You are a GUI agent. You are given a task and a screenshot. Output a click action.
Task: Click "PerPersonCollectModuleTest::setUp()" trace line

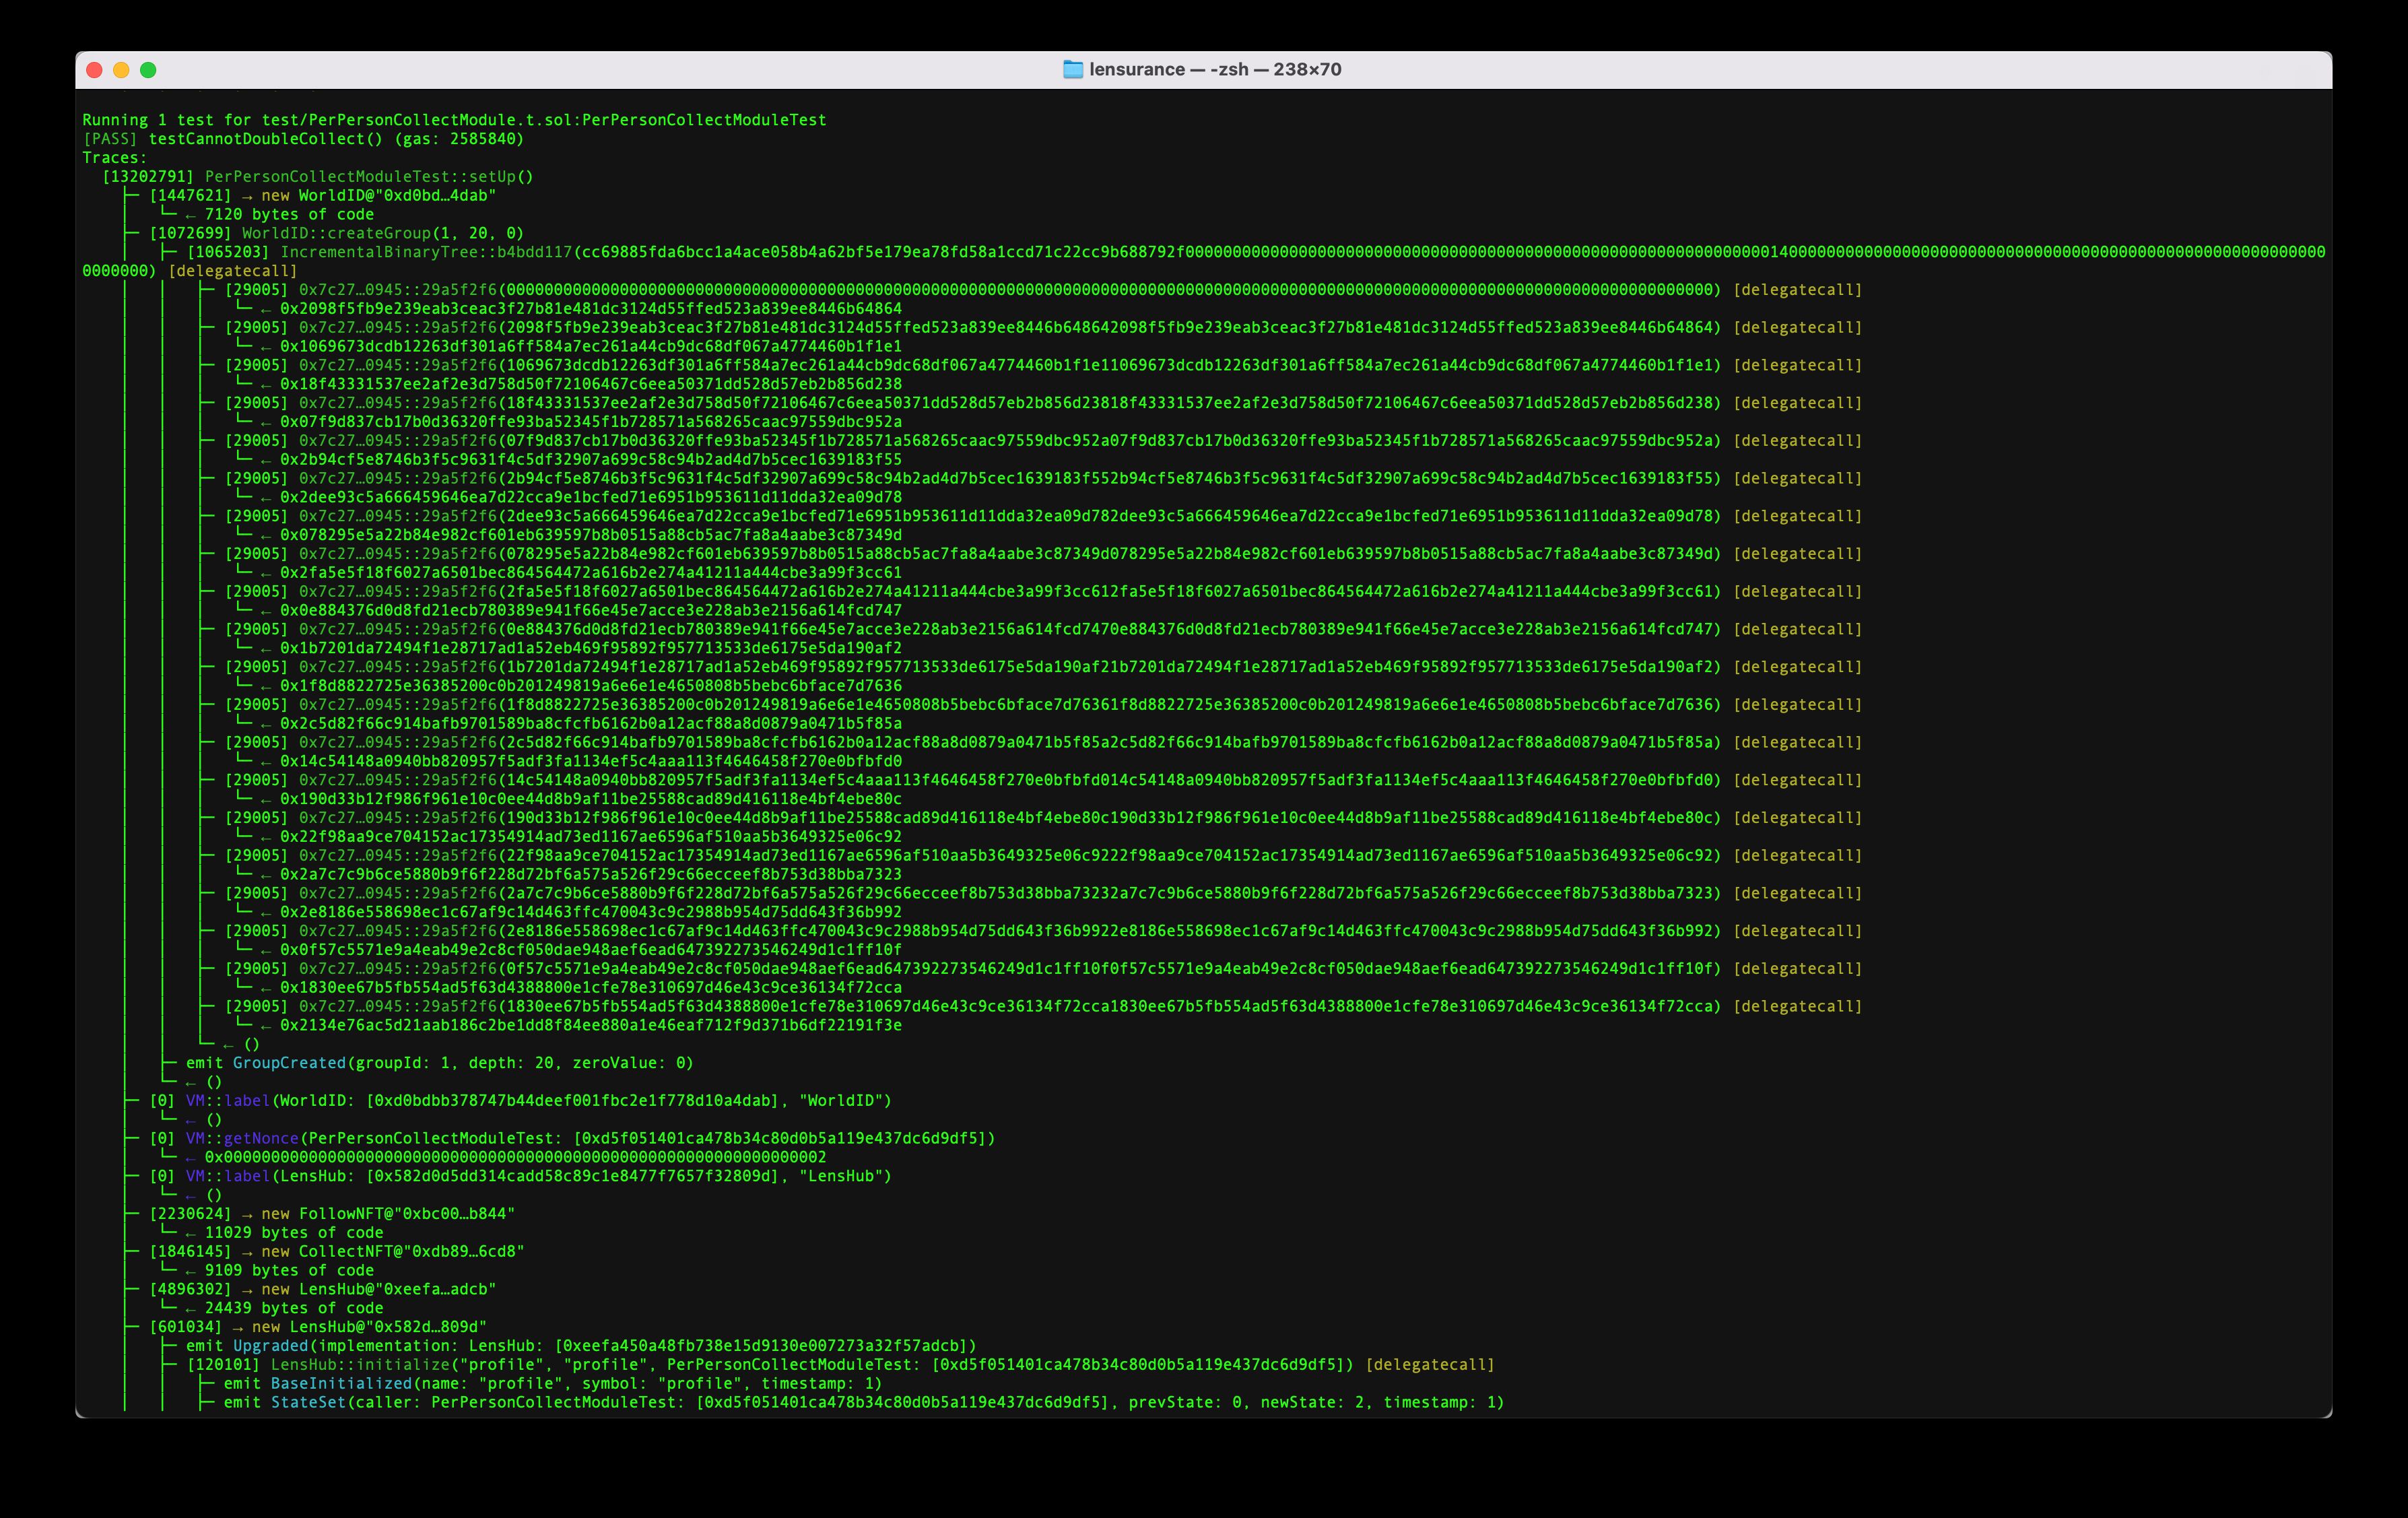pyautogui.click(x=369, y=177)
